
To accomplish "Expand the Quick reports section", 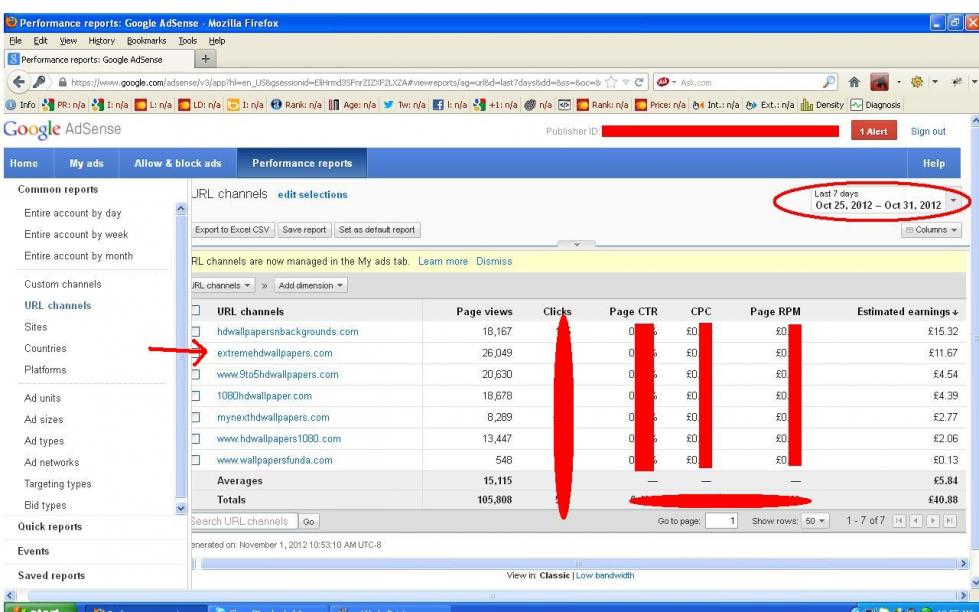I will pyautogui.click(x=50, y=526).
